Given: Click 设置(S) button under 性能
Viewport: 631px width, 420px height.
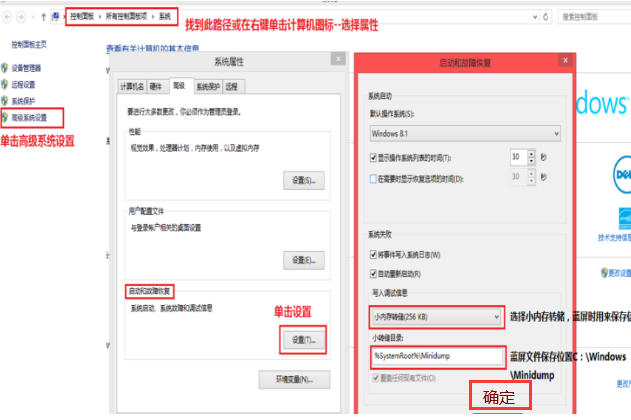Looking at the screenshot, I should (304, 181).
